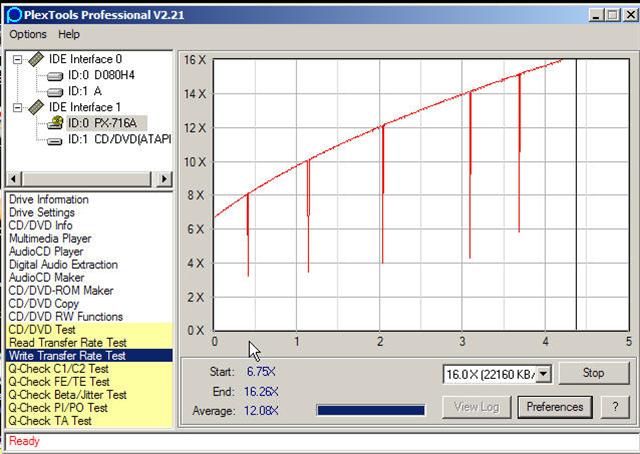Click the drive icon beside ID:1 A
The image size is (640, 454).
(55, 92)
